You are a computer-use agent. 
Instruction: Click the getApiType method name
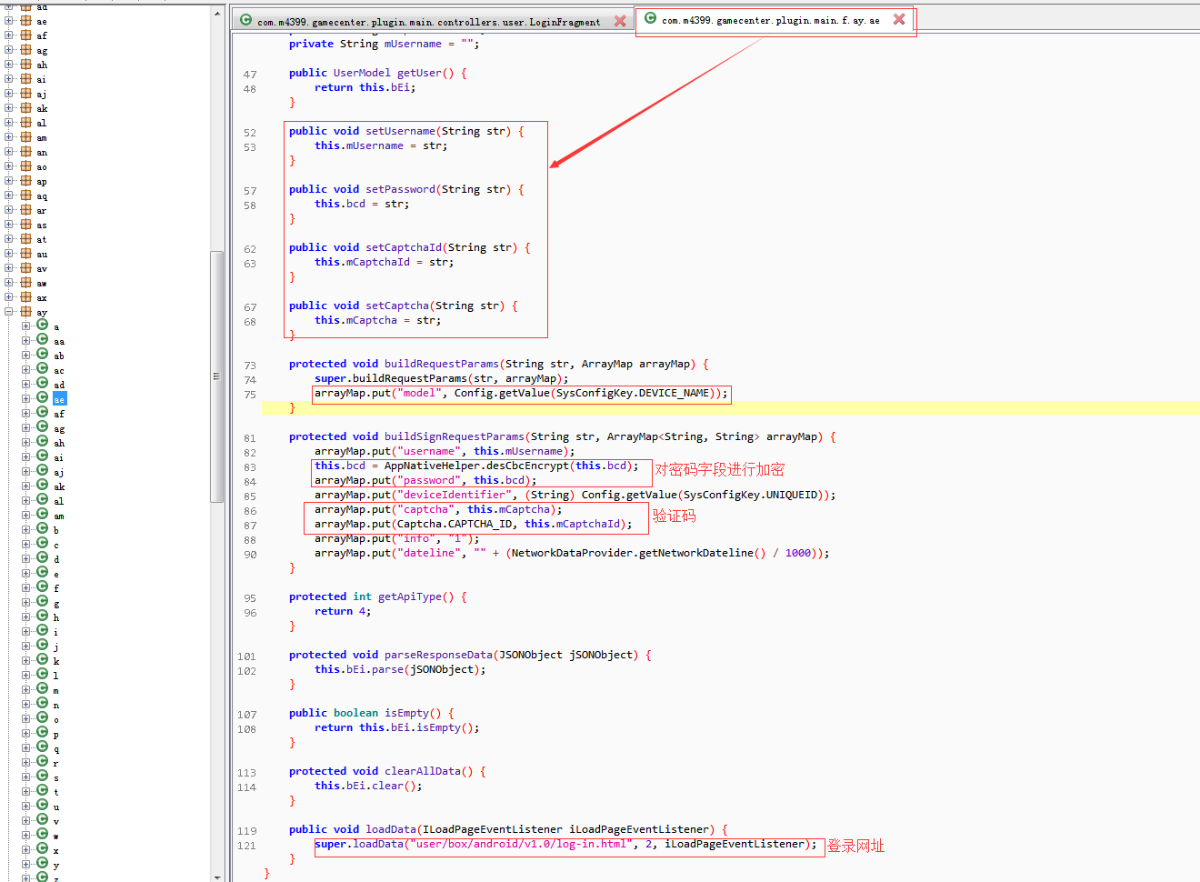click(409, 597)
